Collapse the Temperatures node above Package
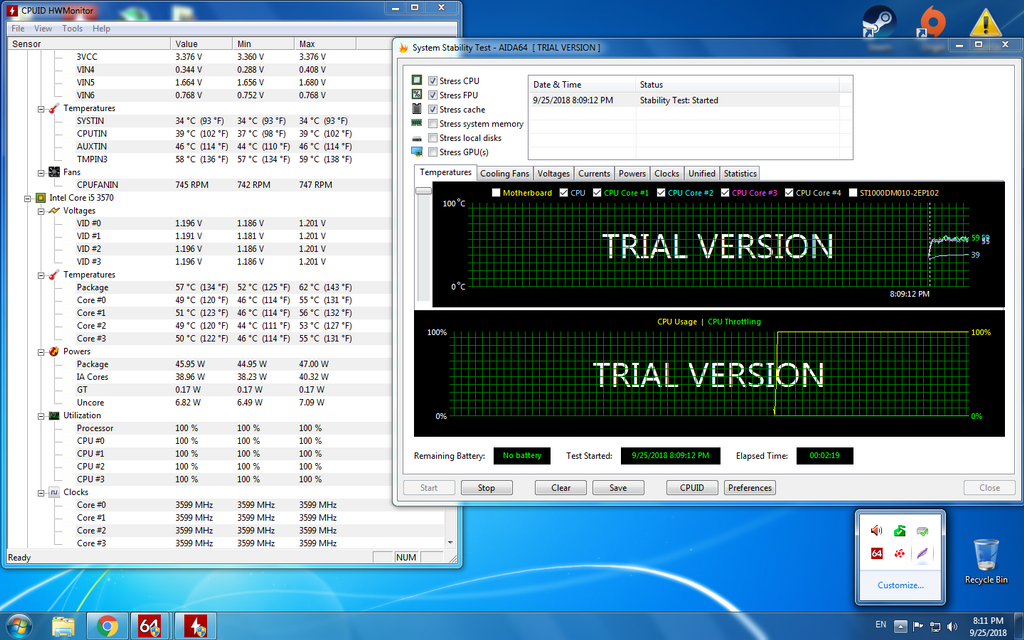The width and height of the screenshot is (1024, 640). pos(40,275)
